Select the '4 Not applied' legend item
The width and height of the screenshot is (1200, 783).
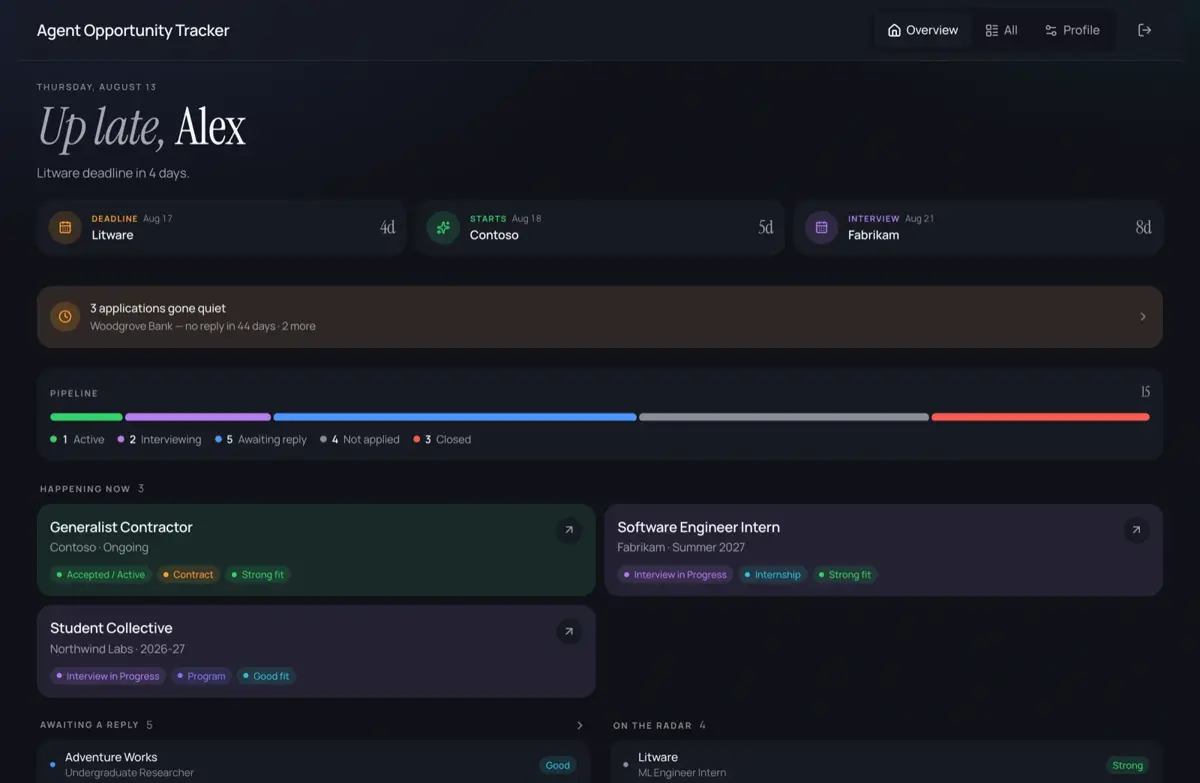tap(360, 439)
